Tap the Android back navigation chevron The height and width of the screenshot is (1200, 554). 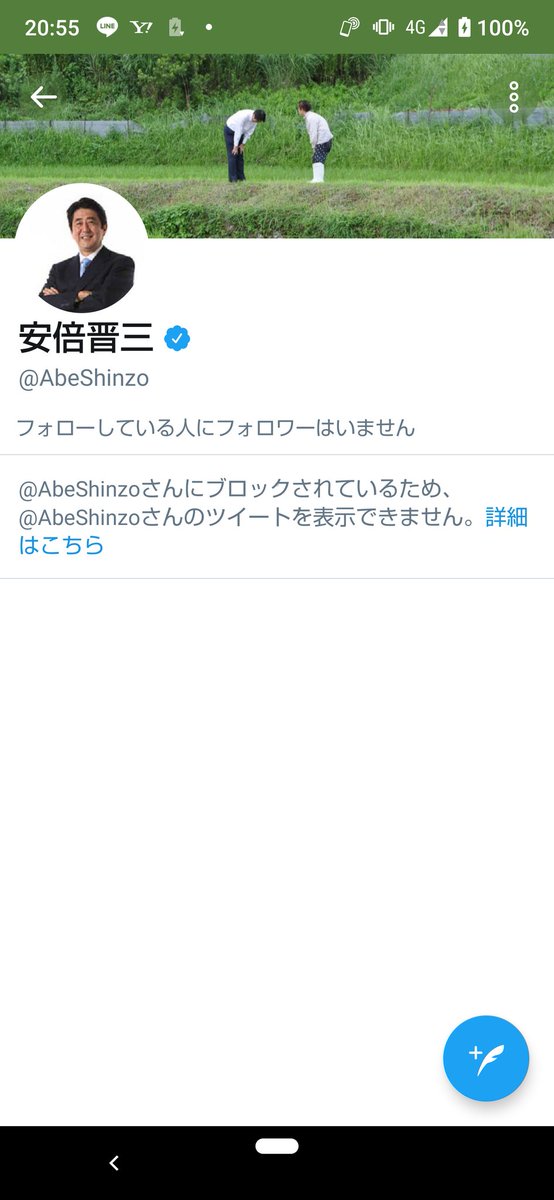113,1163
